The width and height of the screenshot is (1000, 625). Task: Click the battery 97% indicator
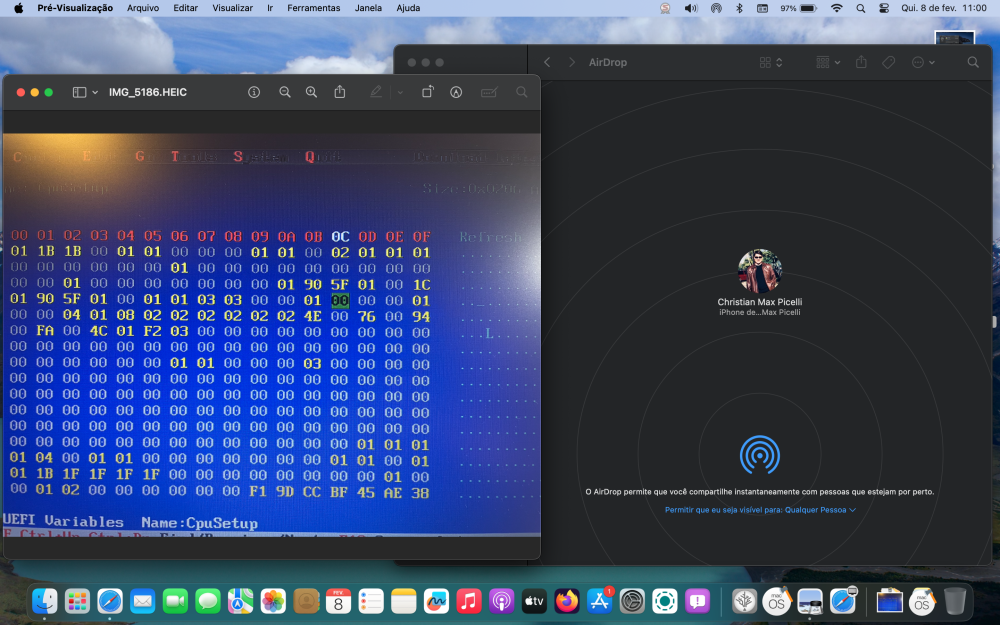(x=798, y=8)
